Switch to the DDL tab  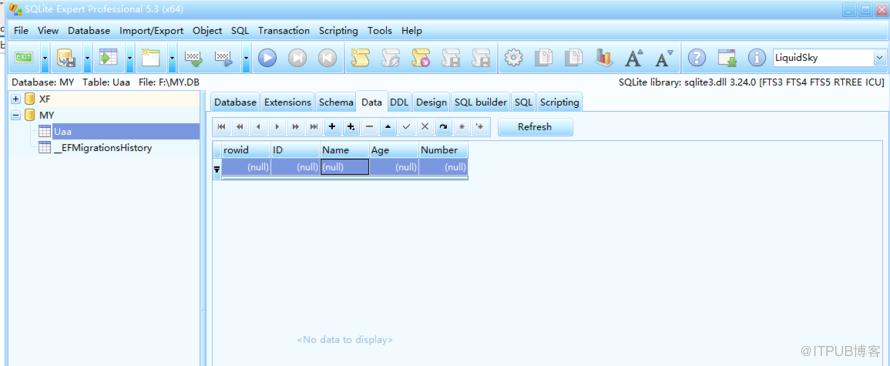click(399, 102)
